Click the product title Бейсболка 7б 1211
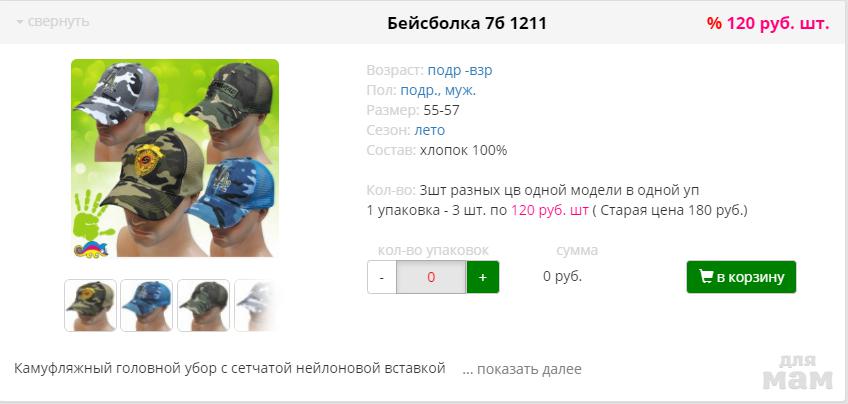This screenshot has height=404, width=848. [x=467, y=23]
